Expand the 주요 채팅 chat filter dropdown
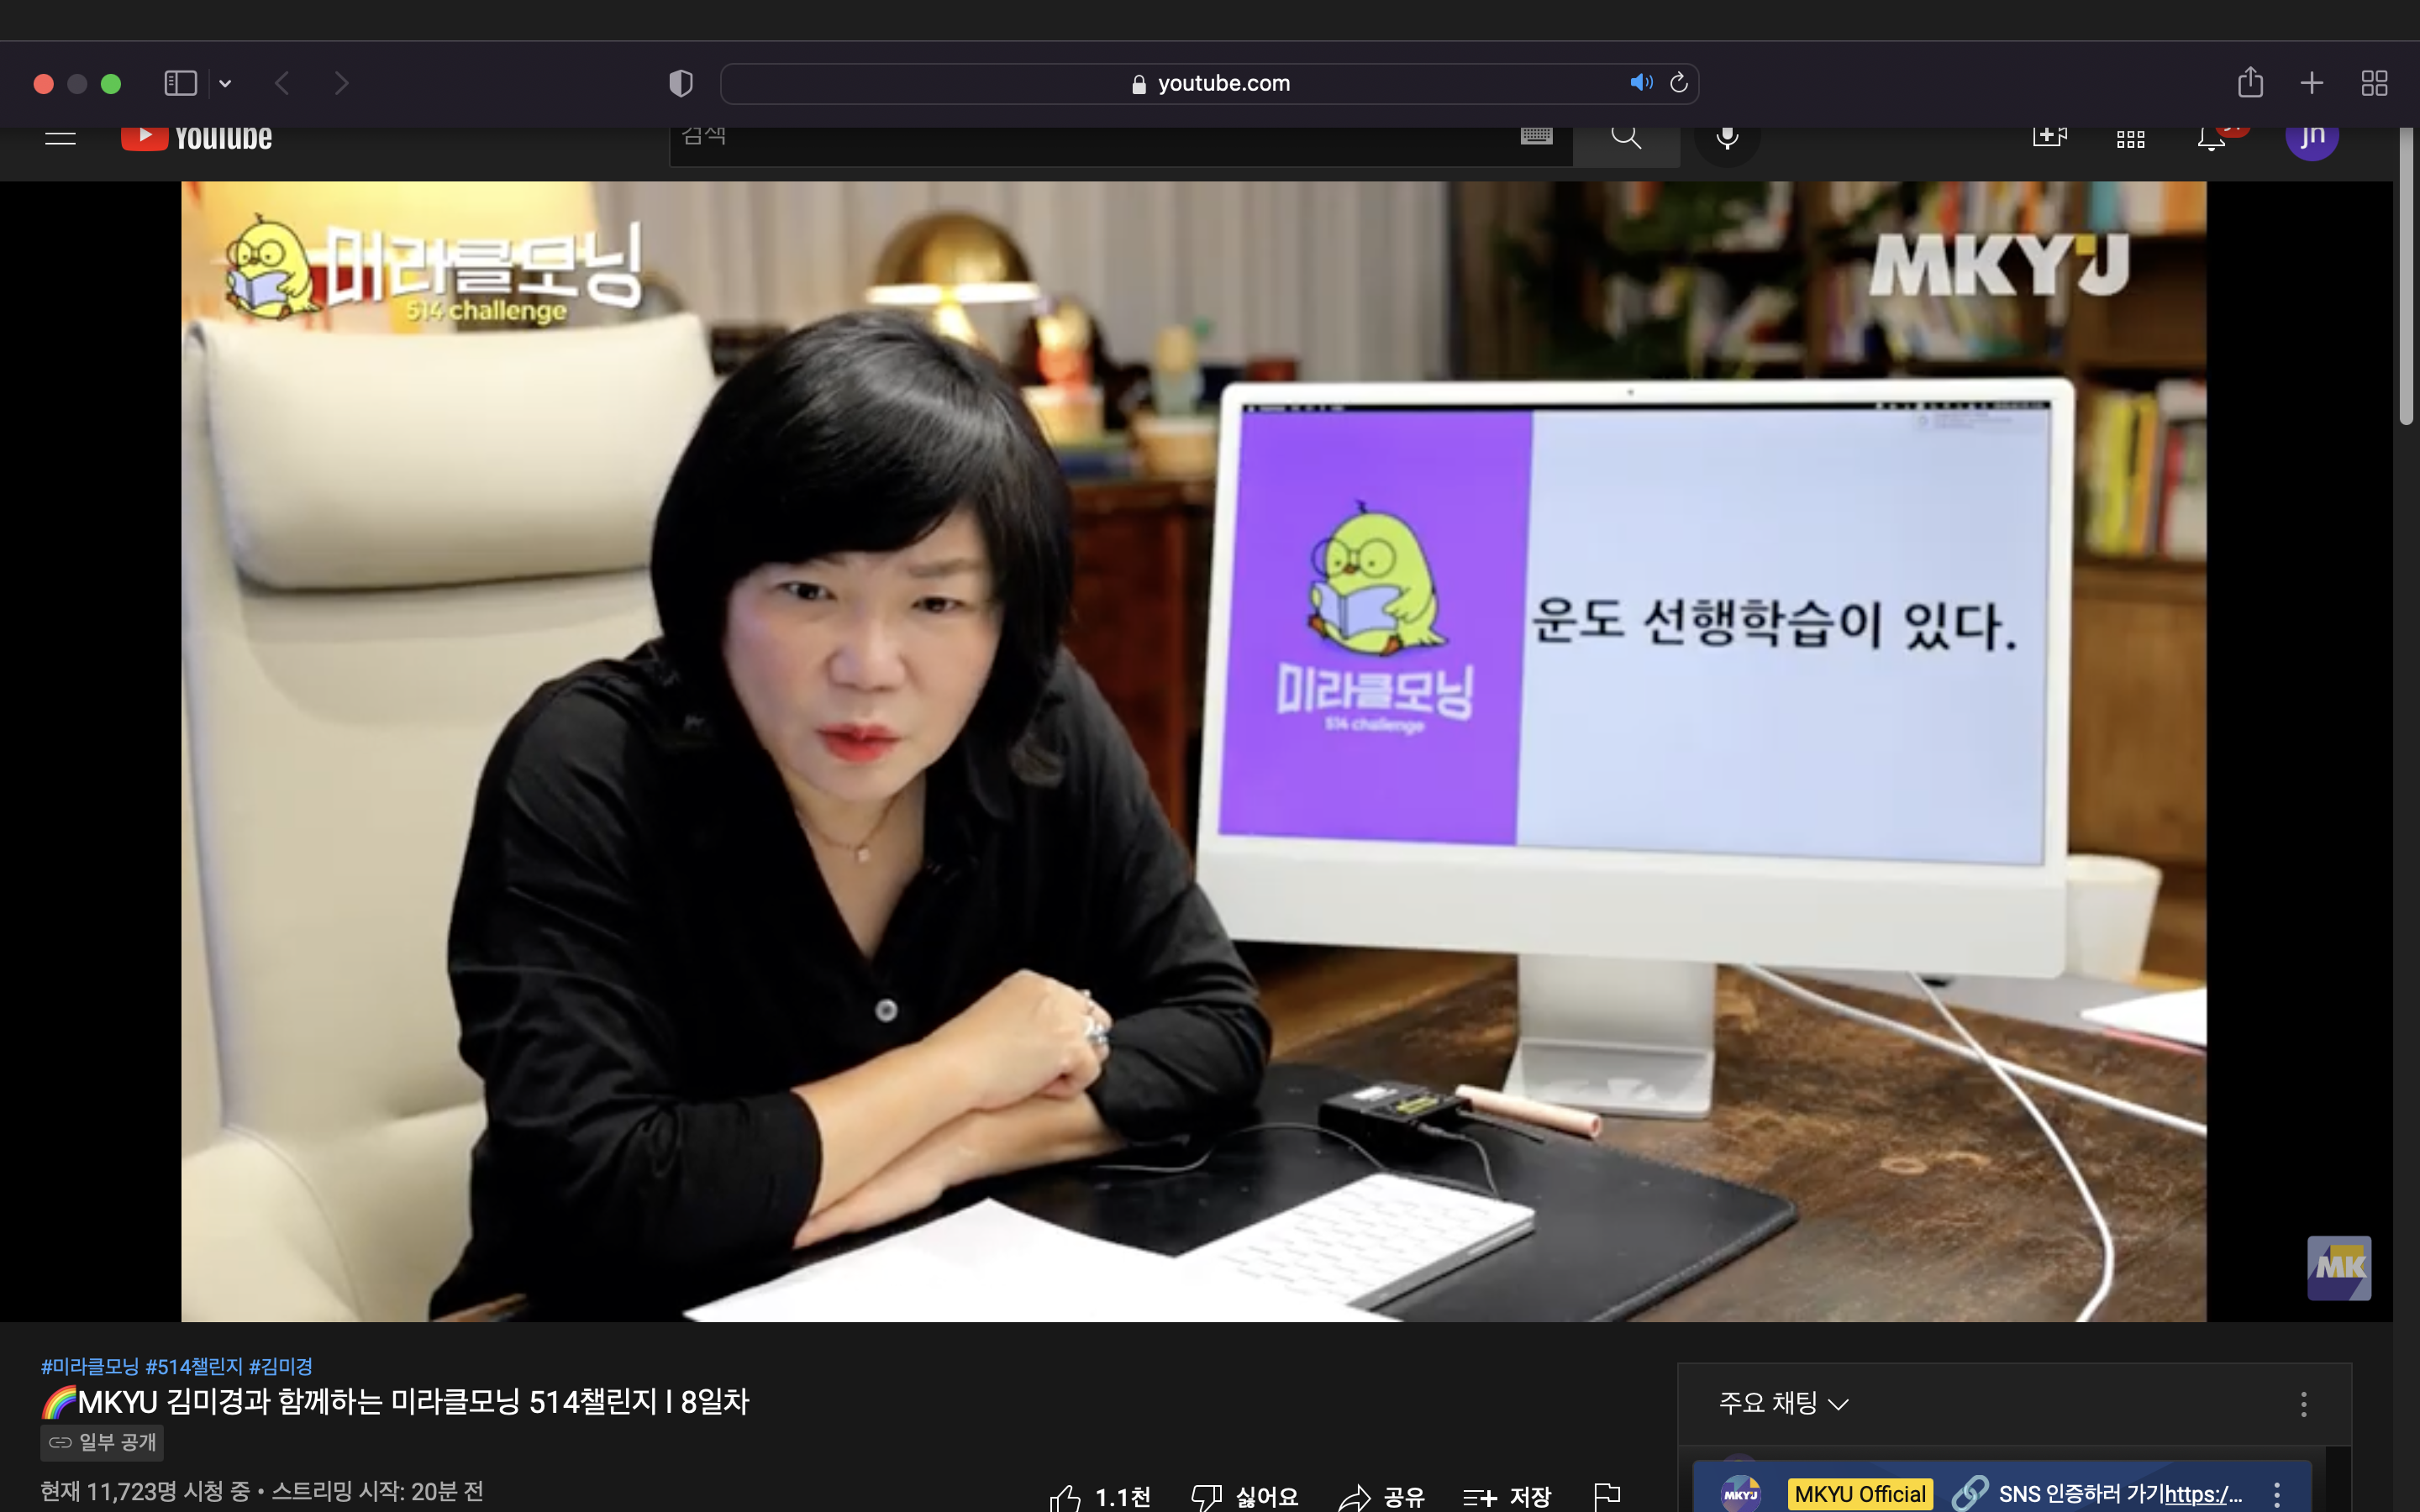This screenshot has width=2420, height=1512. pyautogui.click(x=1783, y=1403)
